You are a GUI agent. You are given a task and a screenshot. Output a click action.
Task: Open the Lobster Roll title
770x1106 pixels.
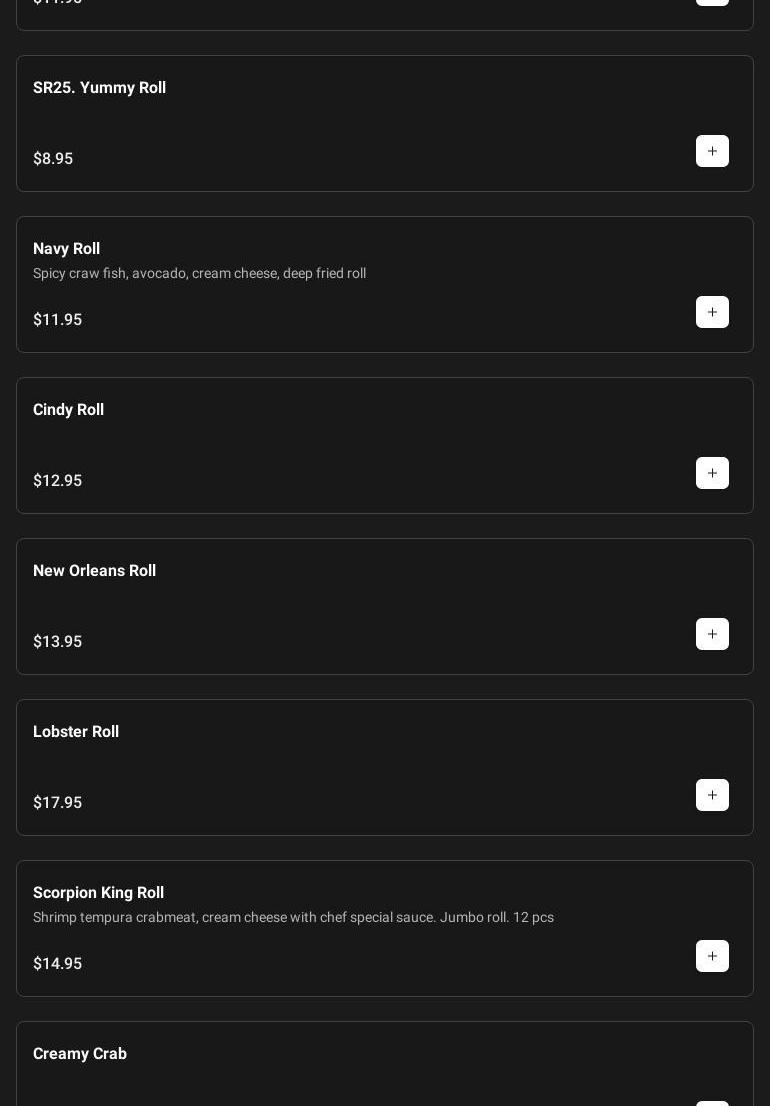76,732
